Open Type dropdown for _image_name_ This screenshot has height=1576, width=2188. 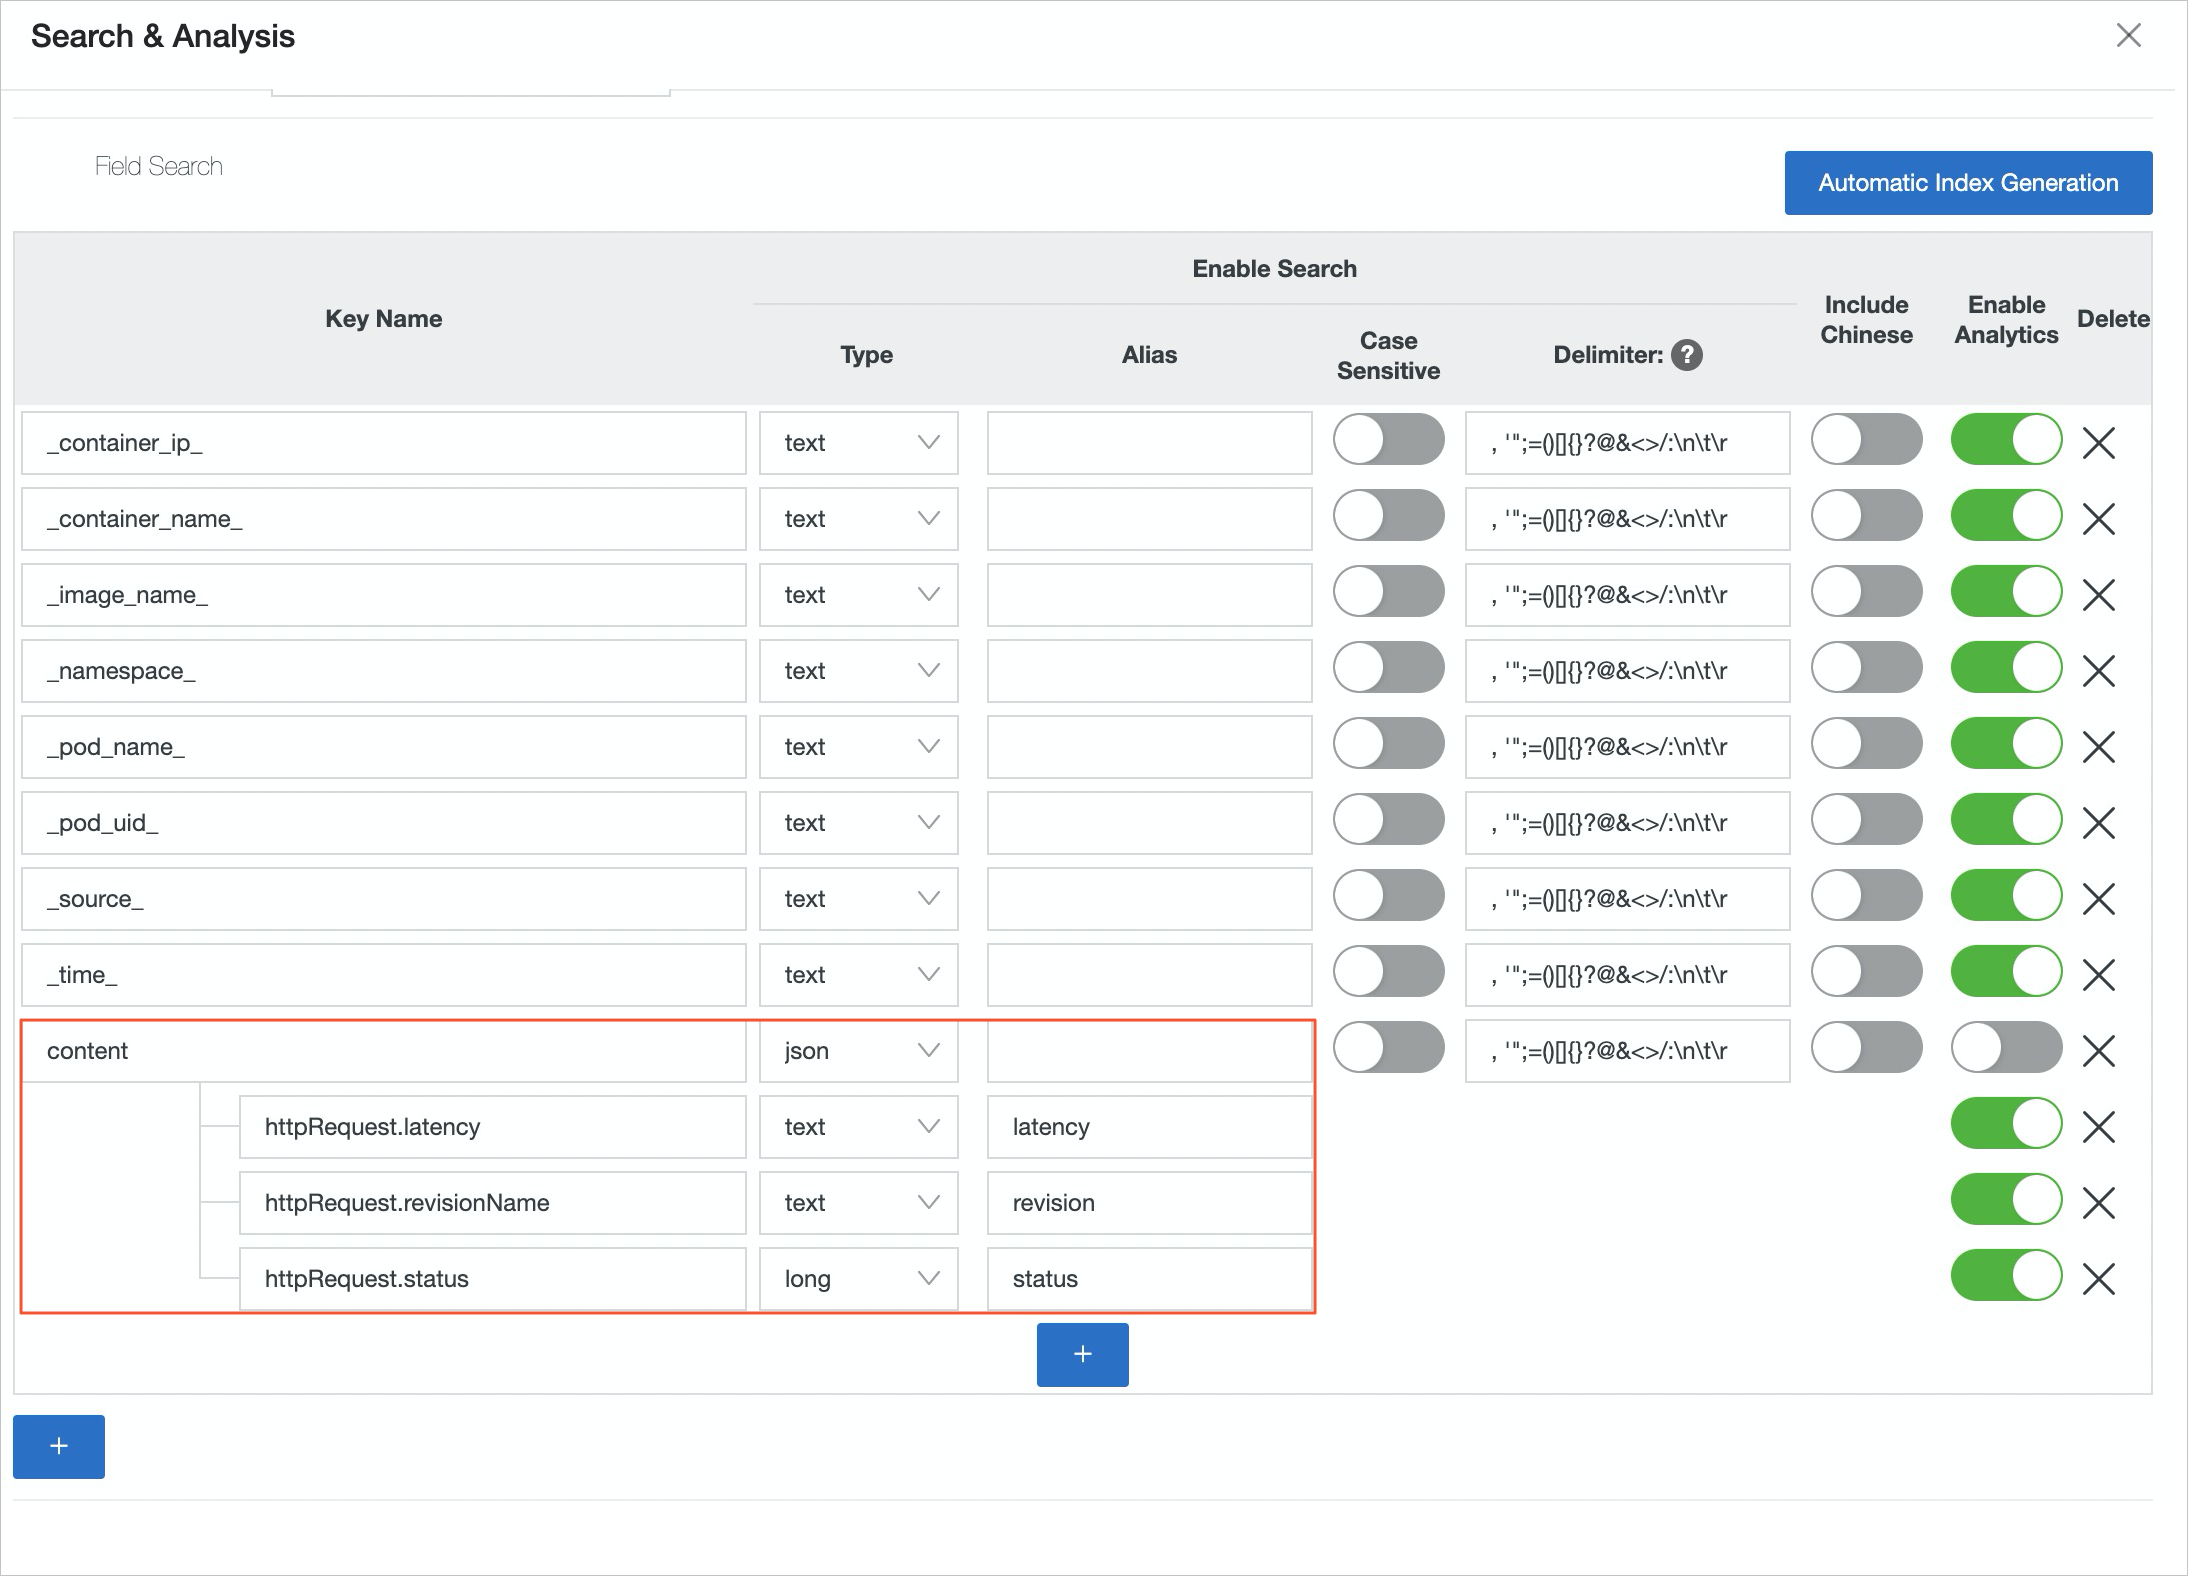pyautogui.click(x=859, y=595)
